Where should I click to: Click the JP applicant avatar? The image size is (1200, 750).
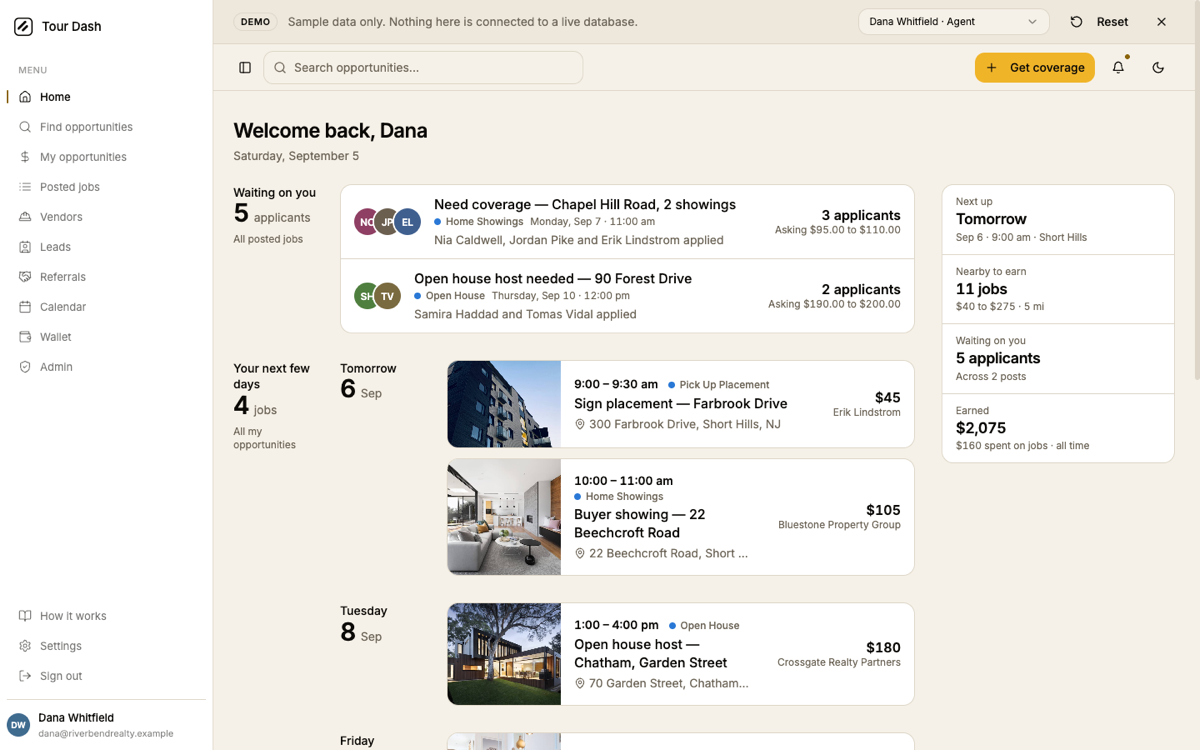(x=387, y=222)
